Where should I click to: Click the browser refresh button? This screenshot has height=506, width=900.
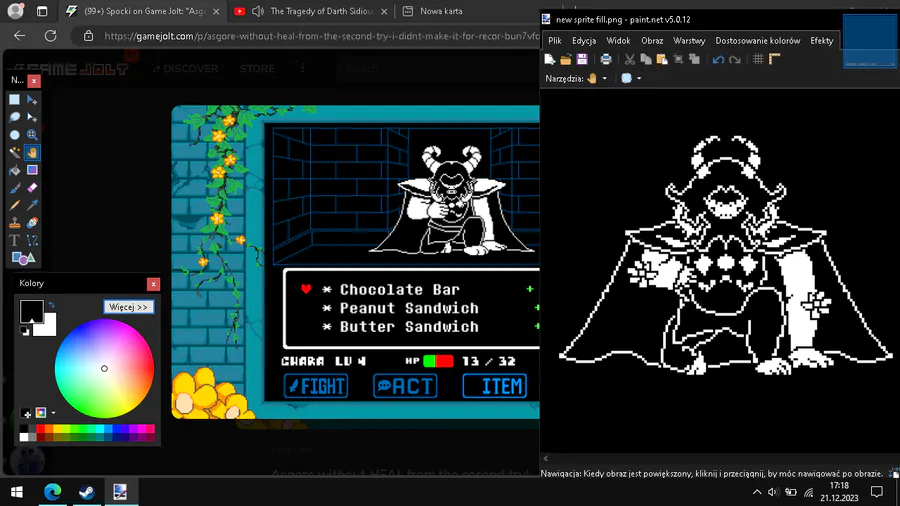tap(51, 36)
